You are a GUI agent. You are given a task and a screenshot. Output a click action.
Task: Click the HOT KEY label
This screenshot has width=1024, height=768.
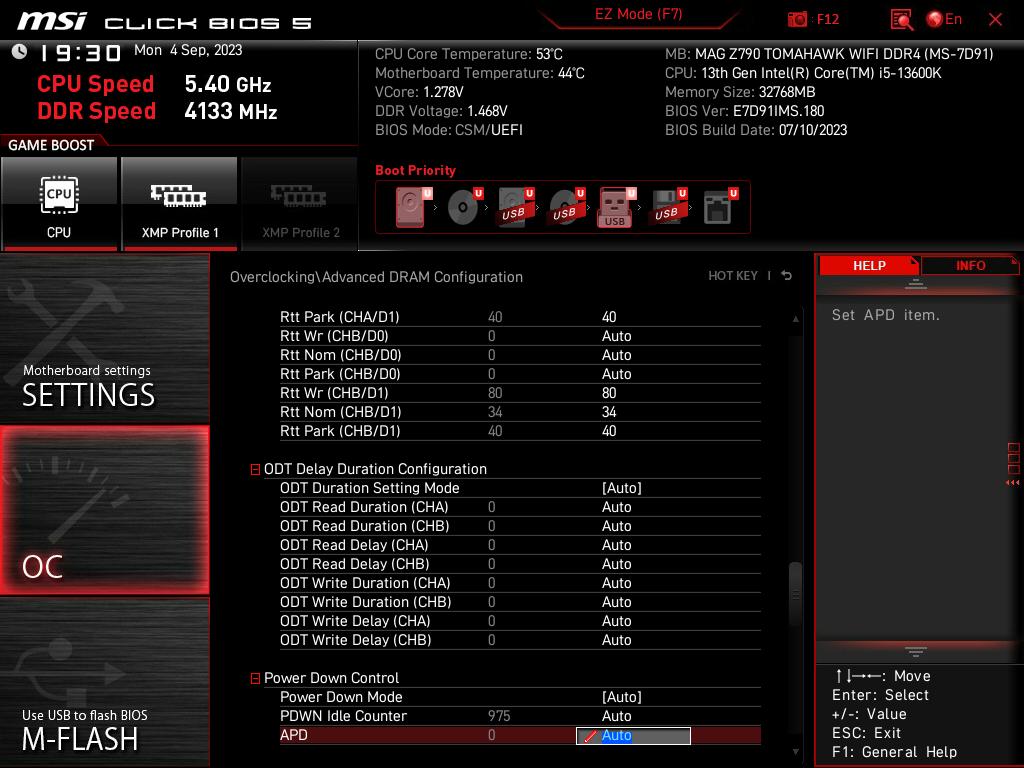point(733,276)
